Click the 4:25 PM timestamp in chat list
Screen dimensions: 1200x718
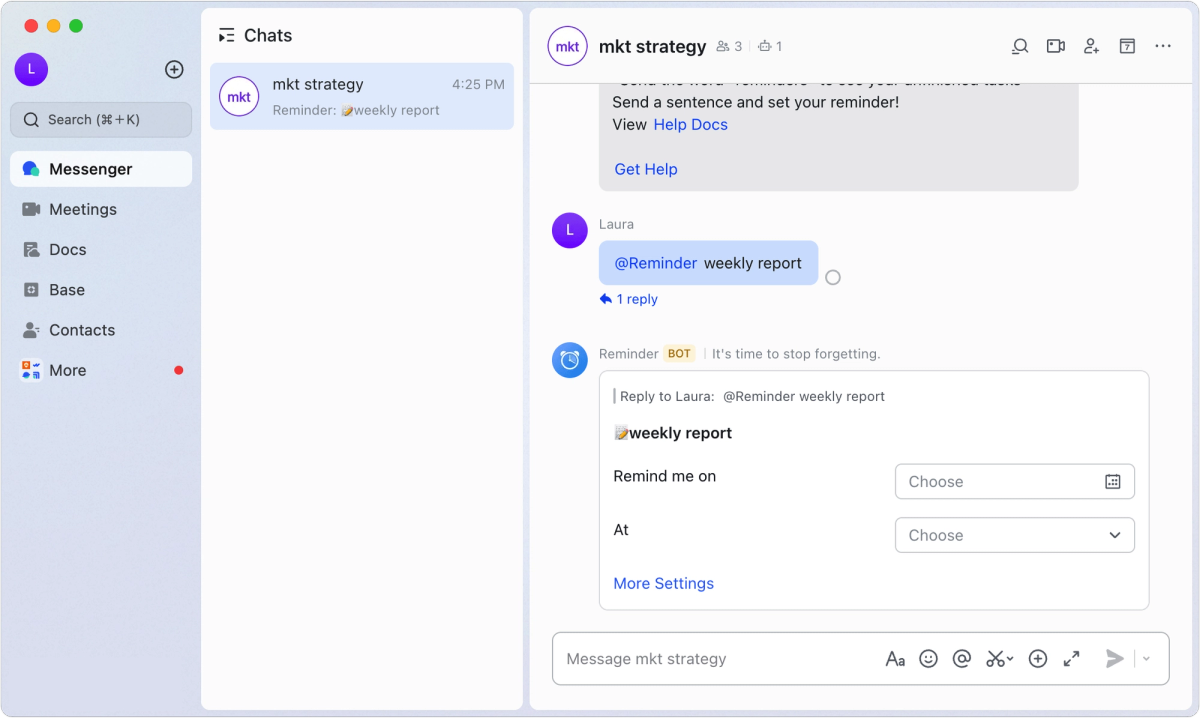[478, 85]
